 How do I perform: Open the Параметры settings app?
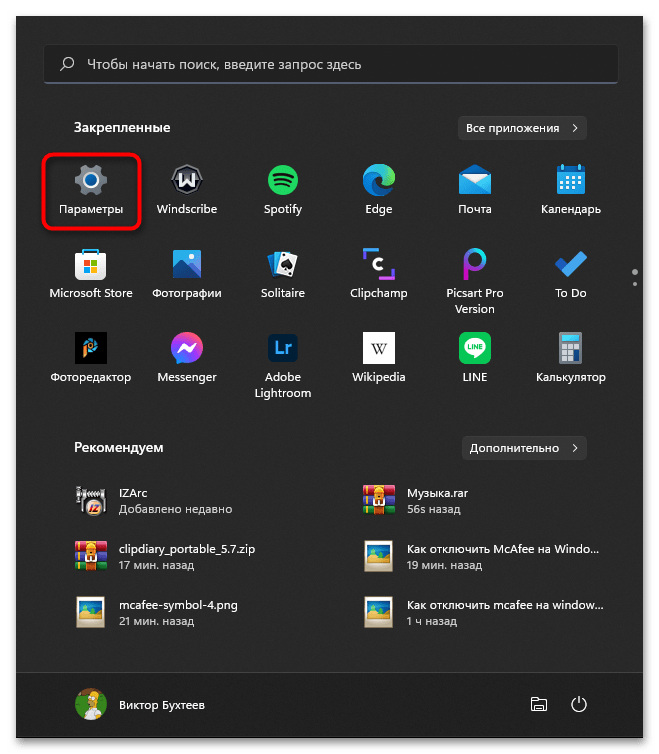click(x=91, y=190)
